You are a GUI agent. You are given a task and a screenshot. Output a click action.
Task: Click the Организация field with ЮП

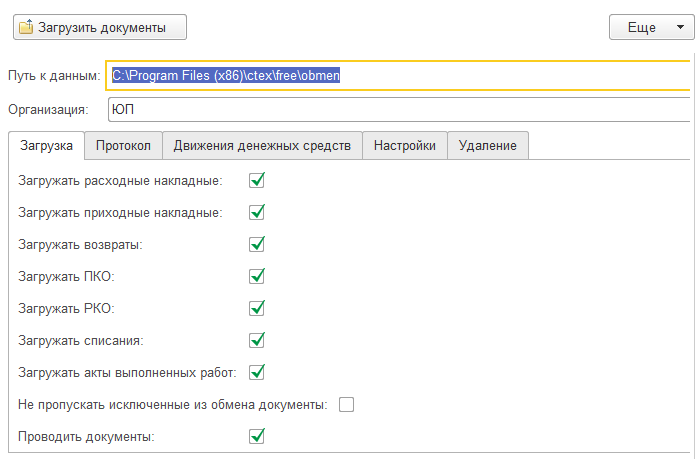coord(400,109)
